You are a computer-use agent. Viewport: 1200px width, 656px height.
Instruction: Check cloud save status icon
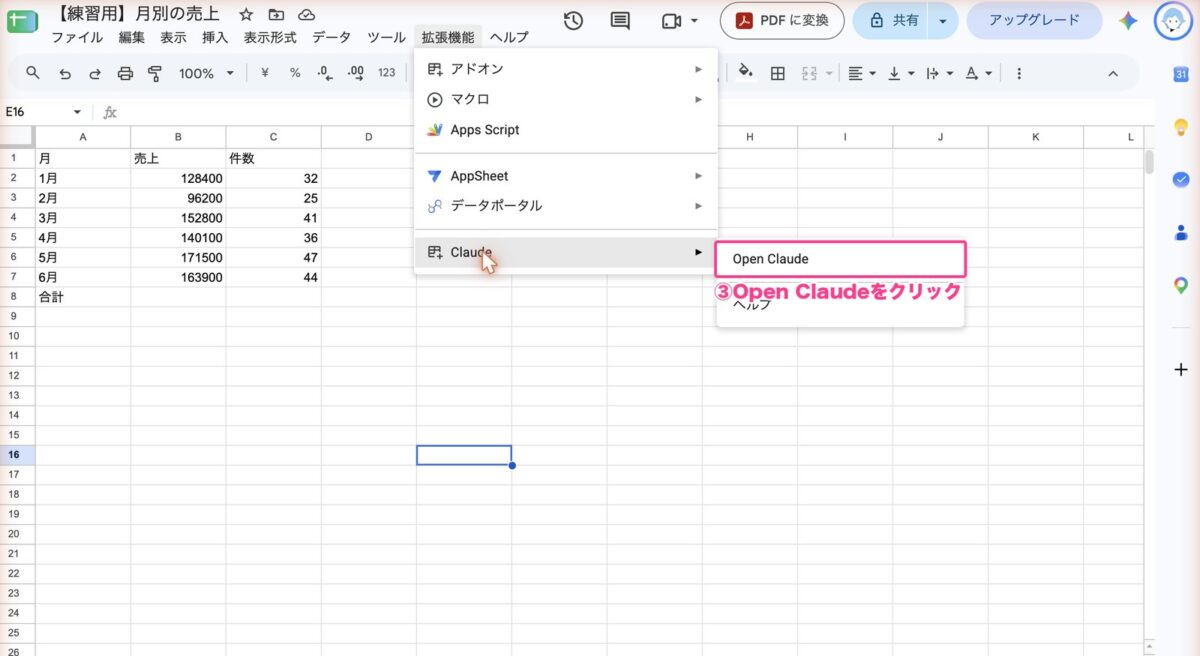[307, 15]
